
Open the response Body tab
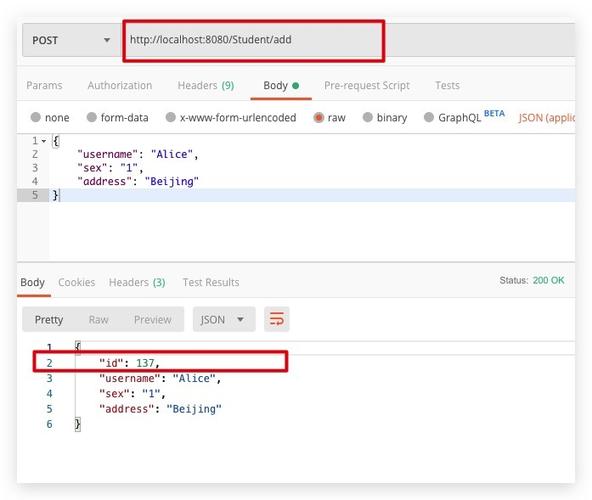(x=32, y=282)
